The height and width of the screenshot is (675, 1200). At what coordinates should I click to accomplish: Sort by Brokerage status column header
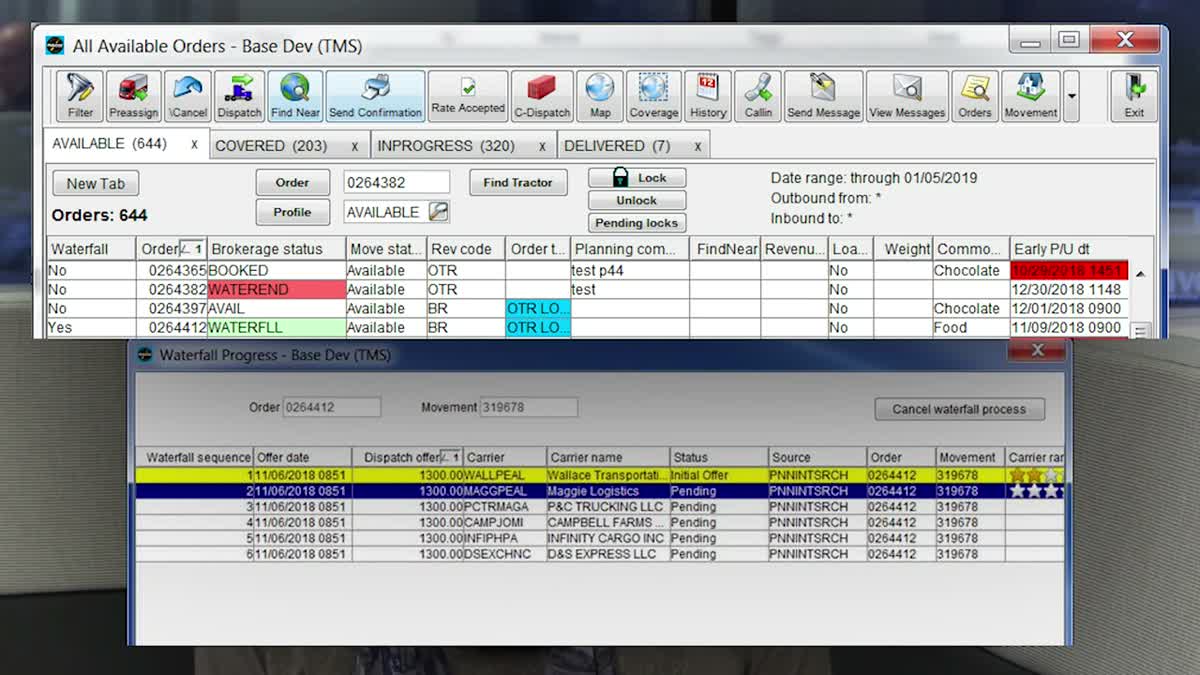(x=277, y=249)
